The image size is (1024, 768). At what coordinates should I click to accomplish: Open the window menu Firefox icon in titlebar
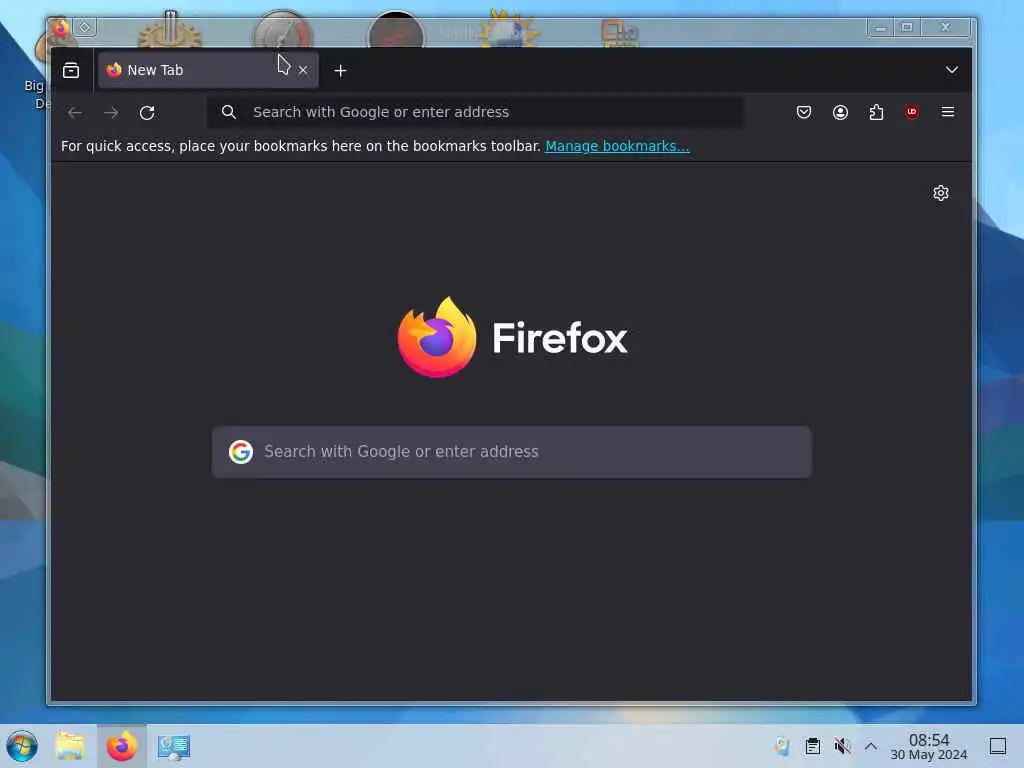[61, 27]
